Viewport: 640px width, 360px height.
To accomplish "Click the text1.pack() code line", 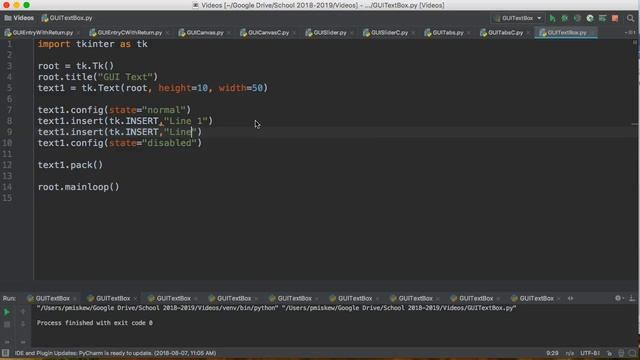I will [70, 165].
